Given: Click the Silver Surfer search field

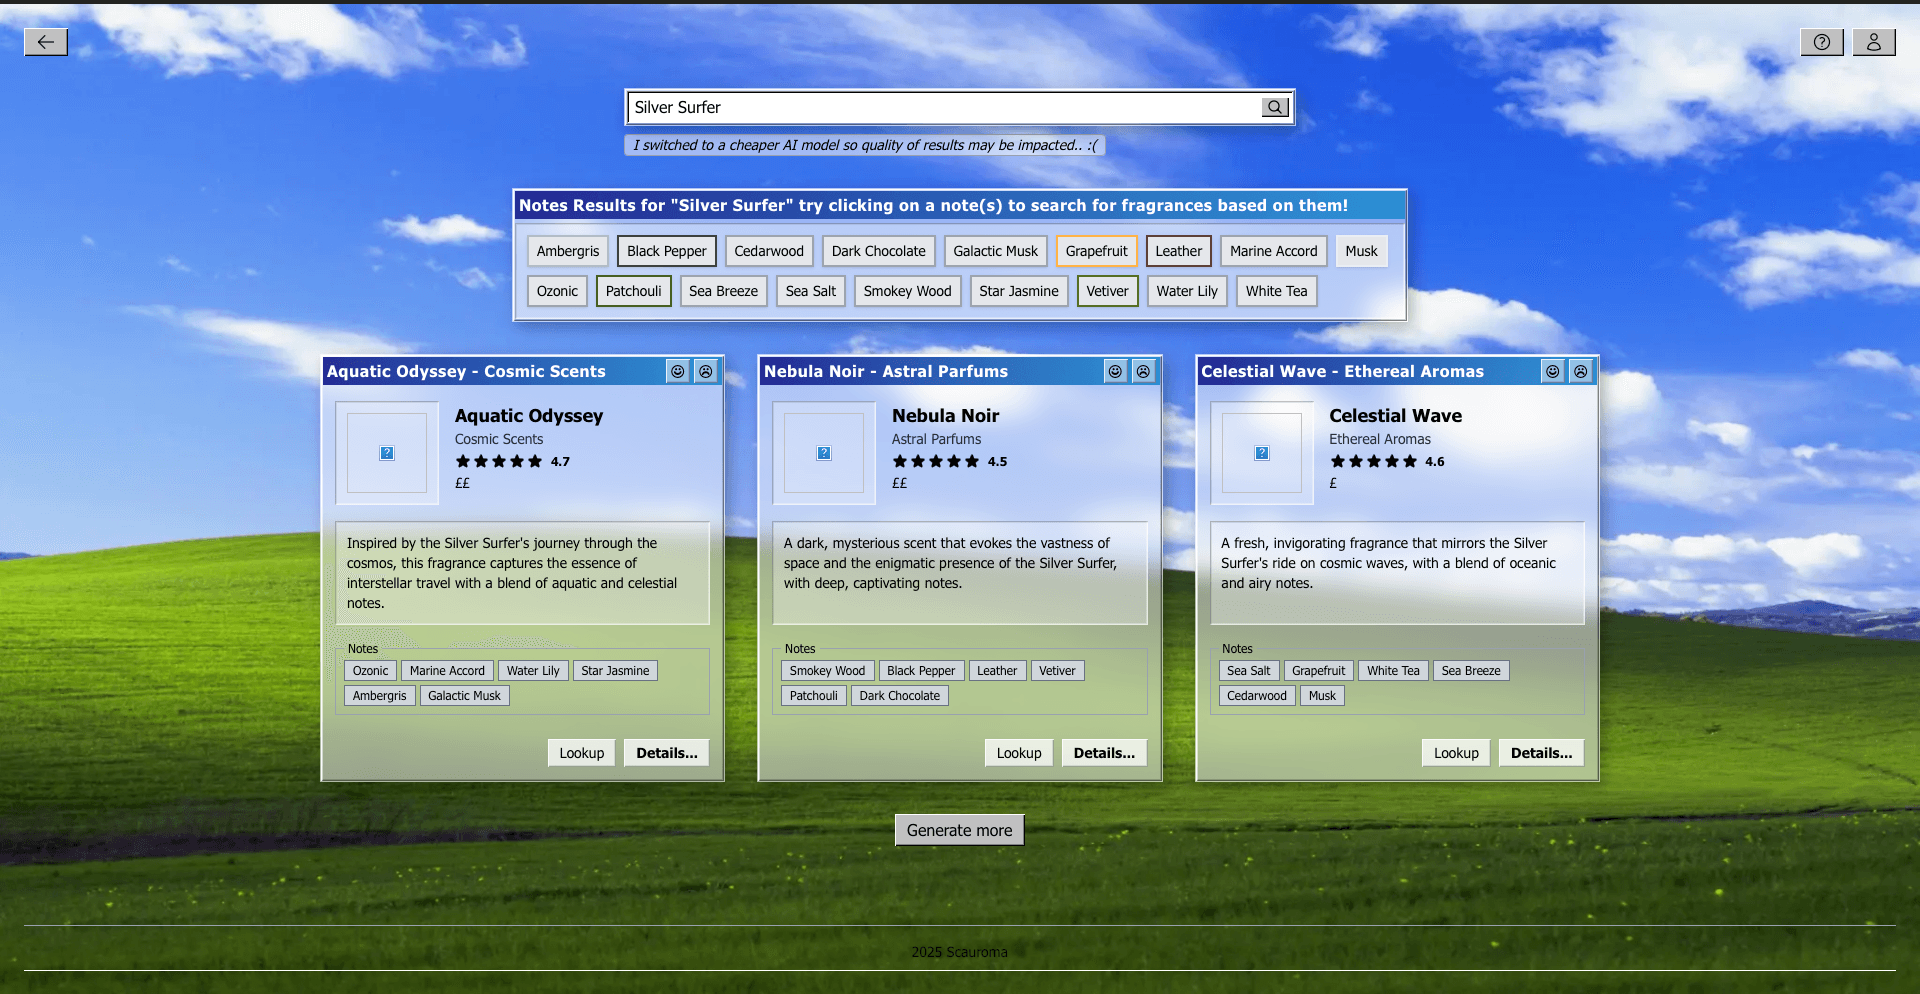Looking at the screenshot, I should pos(940,107).
